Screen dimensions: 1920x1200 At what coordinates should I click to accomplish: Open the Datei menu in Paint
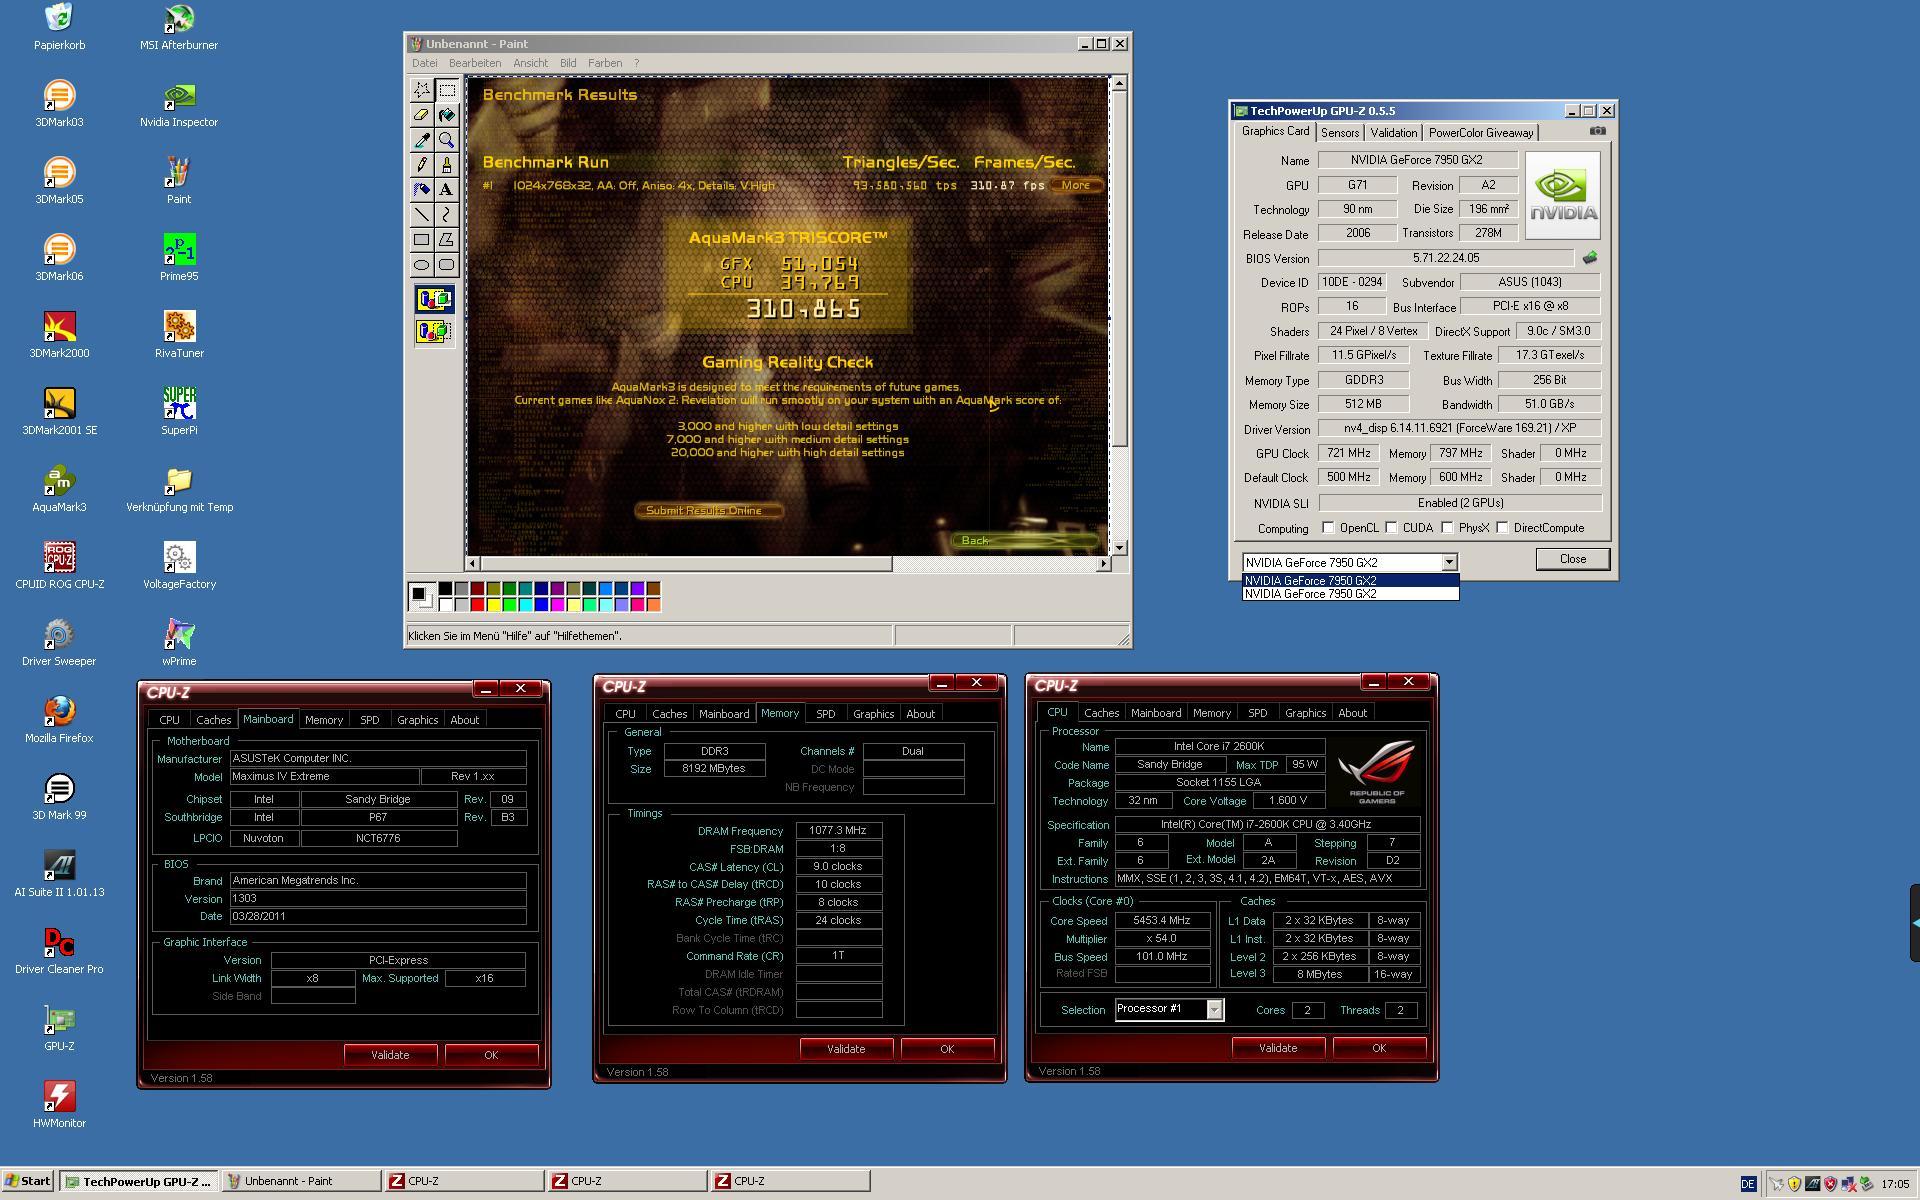tap(424, 63)
